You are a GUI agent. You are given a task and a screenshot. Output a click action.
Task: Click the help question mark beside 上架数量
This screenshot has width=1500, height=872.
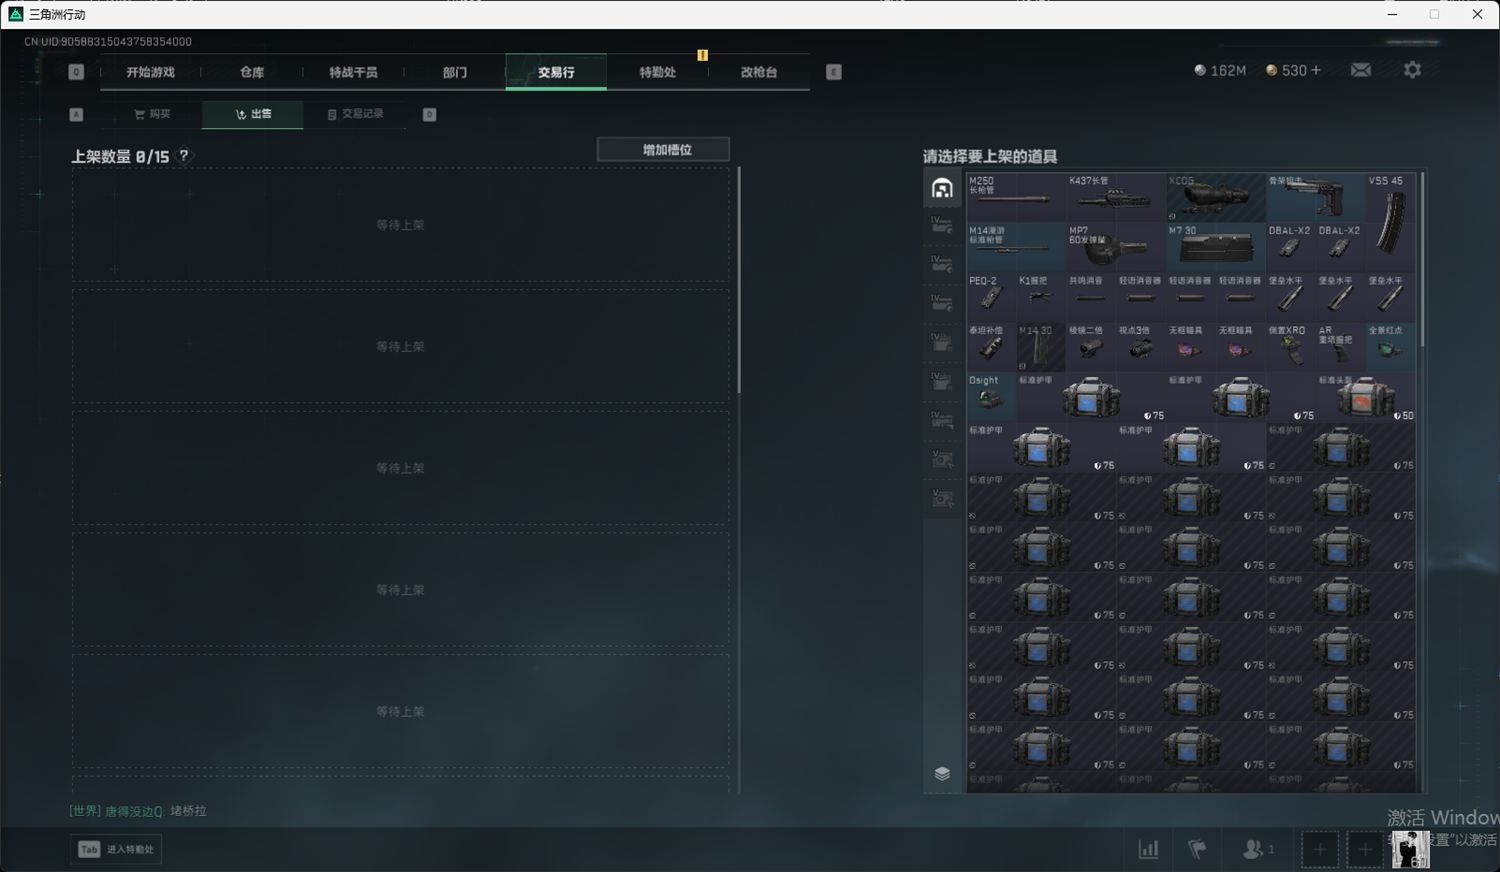pos(183,156)
